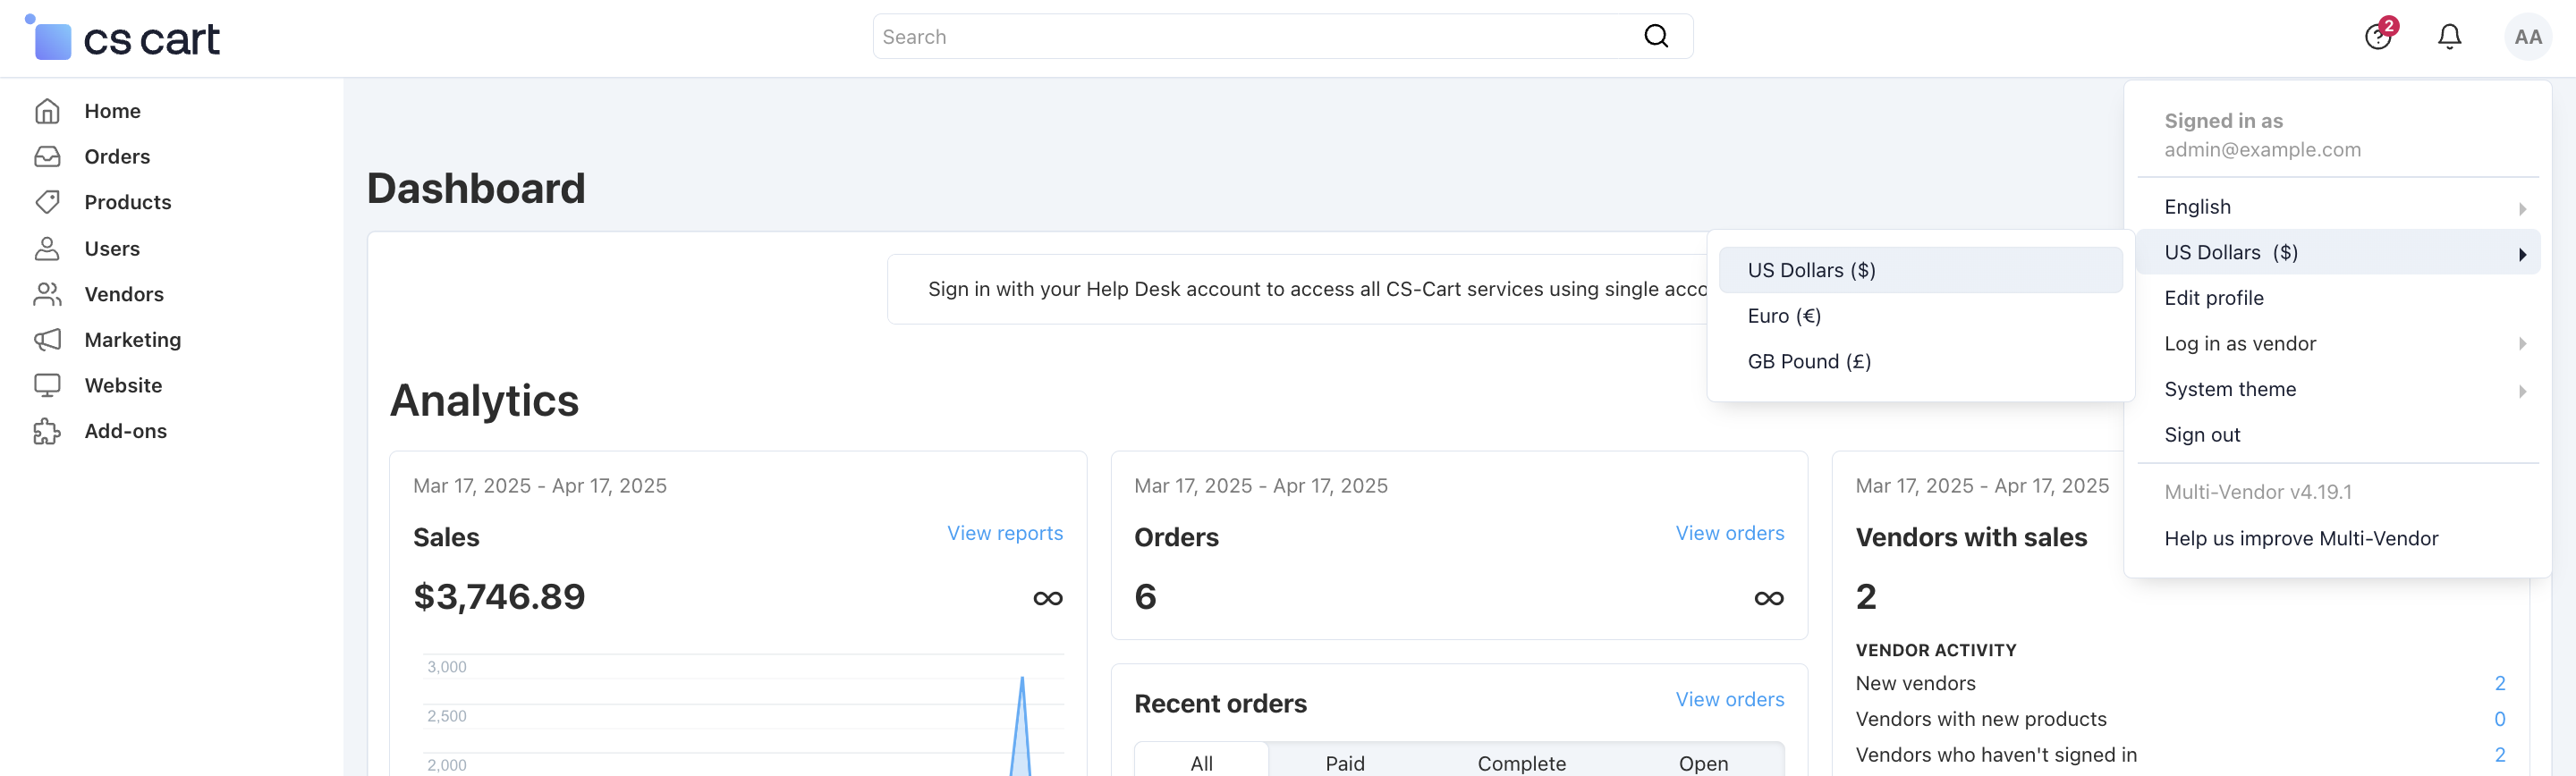The height and width of the screenshot is (776, 2576).
Task: Click the Home house icon in sidebar
Action: pyautogui.click(x=47, y=111)
